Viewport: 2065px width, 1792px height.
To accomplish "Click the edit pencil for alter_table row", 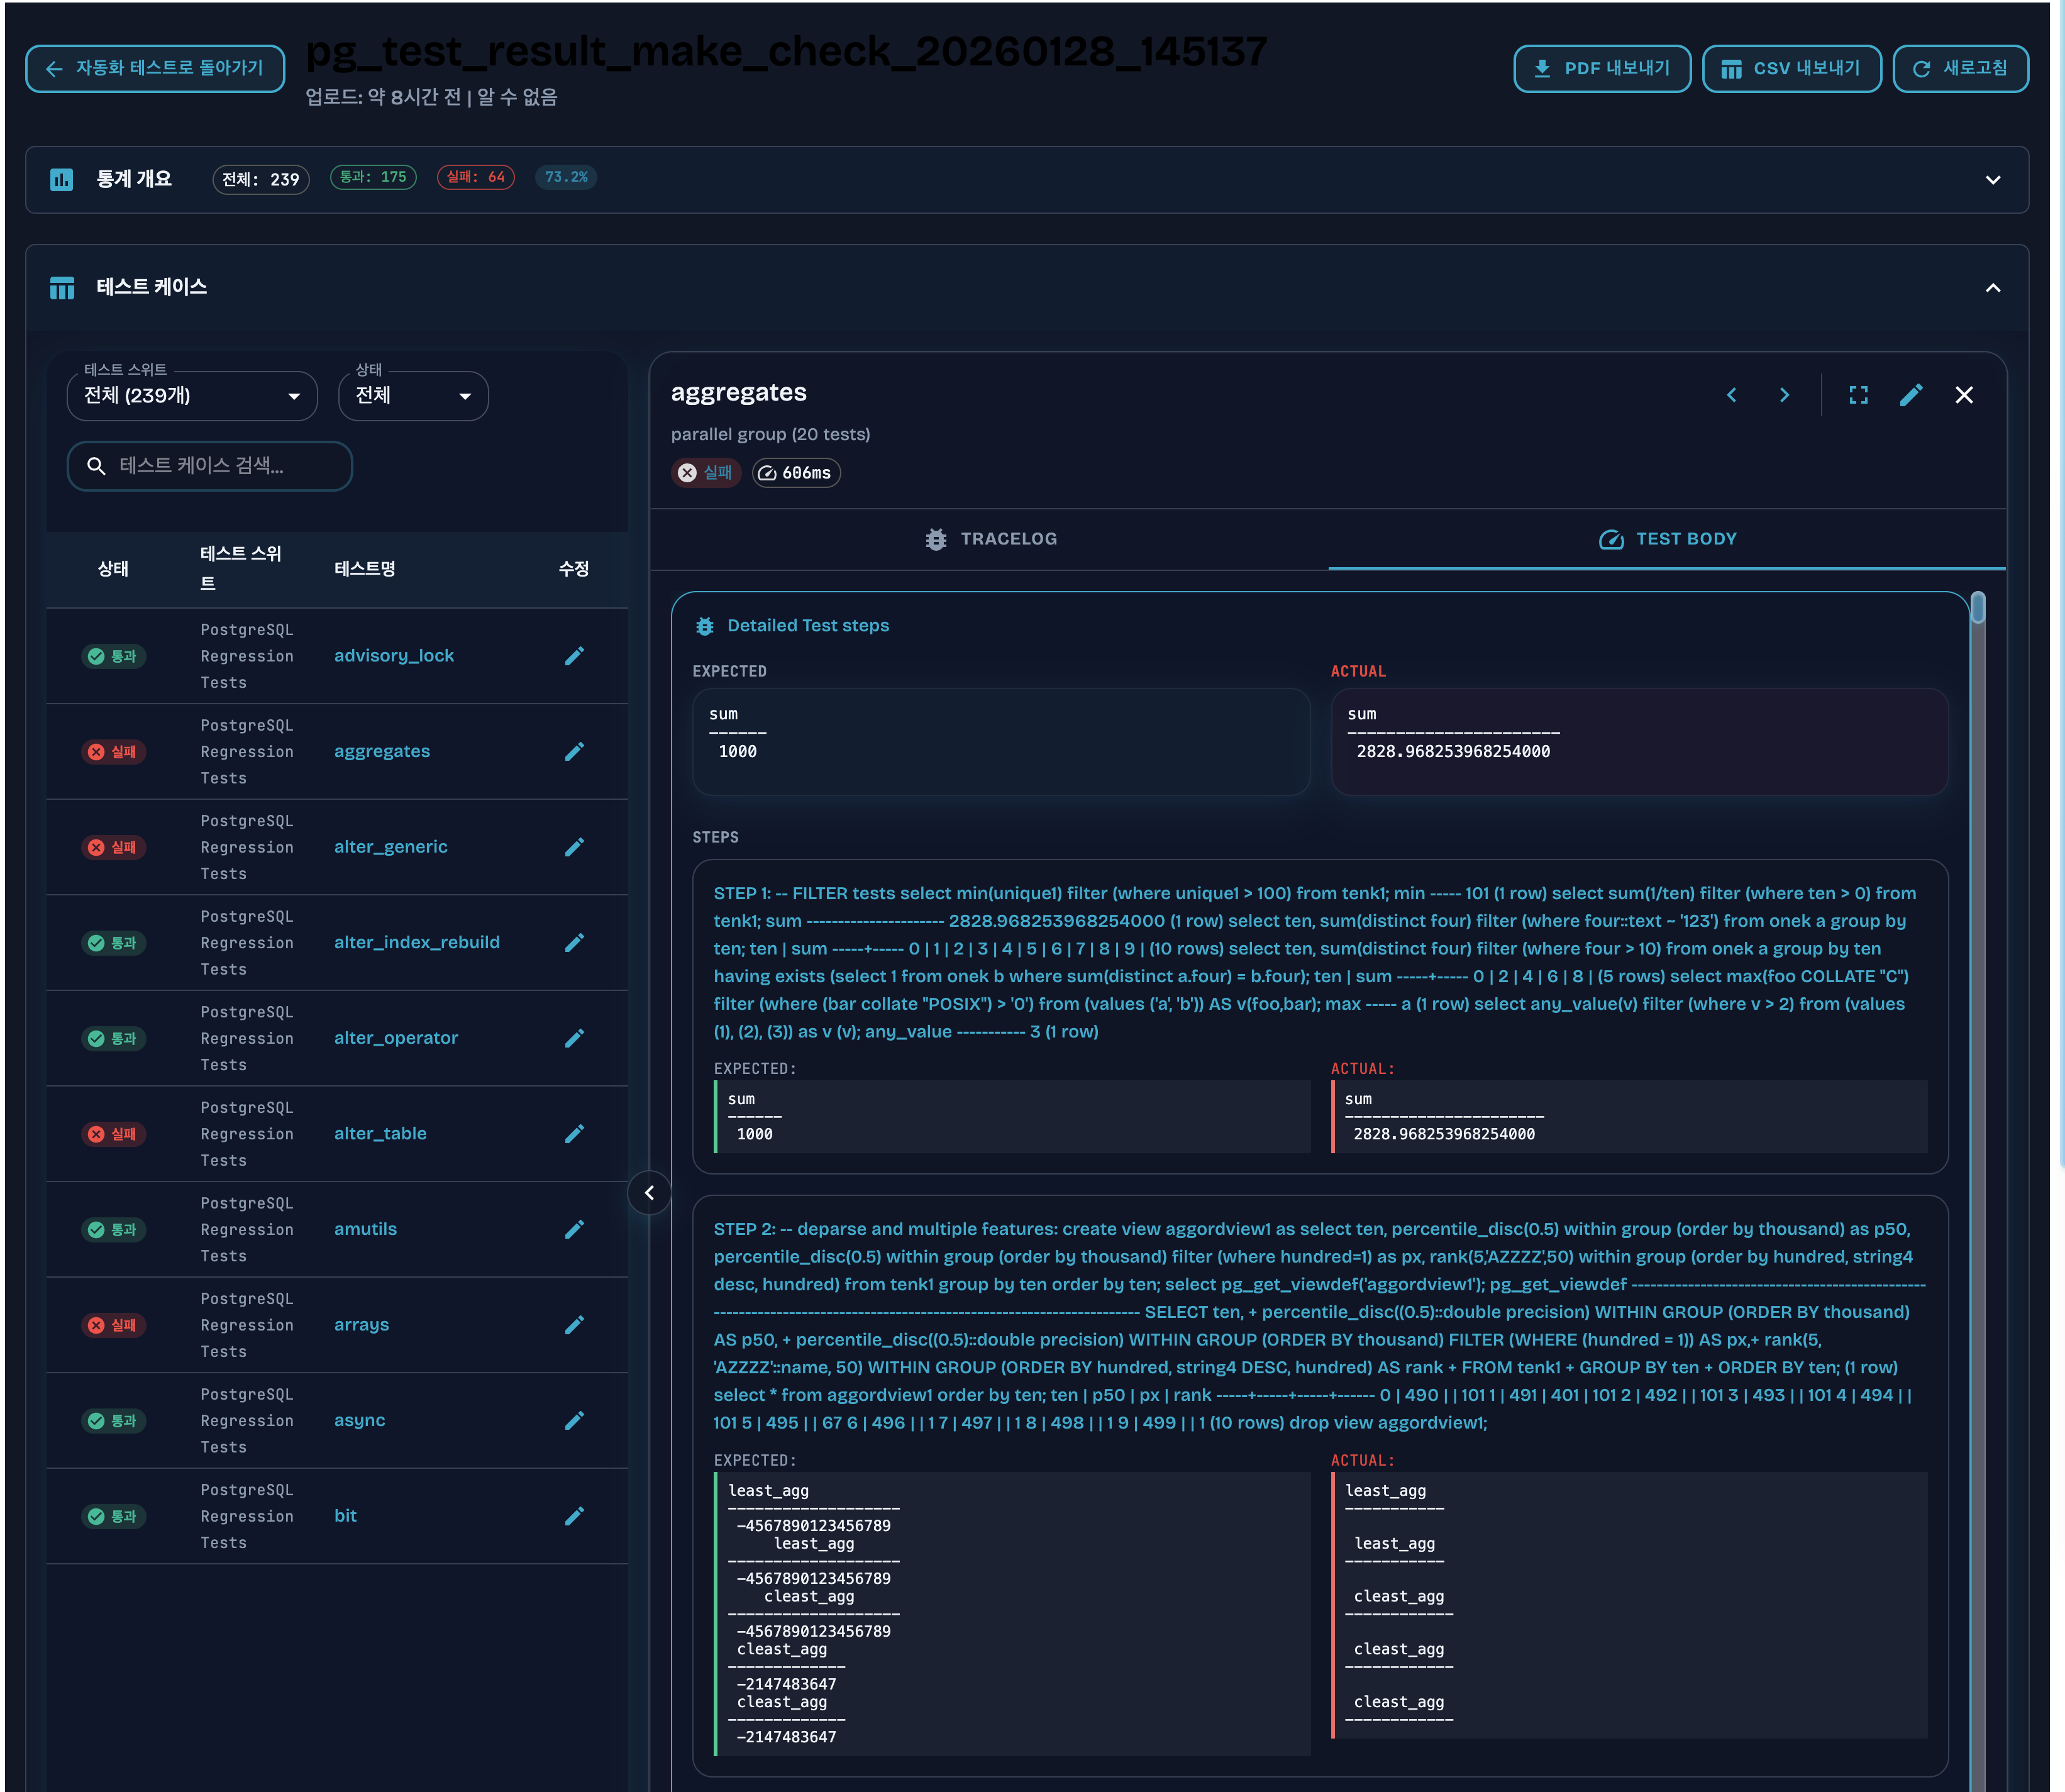I will click(574, 1134).
